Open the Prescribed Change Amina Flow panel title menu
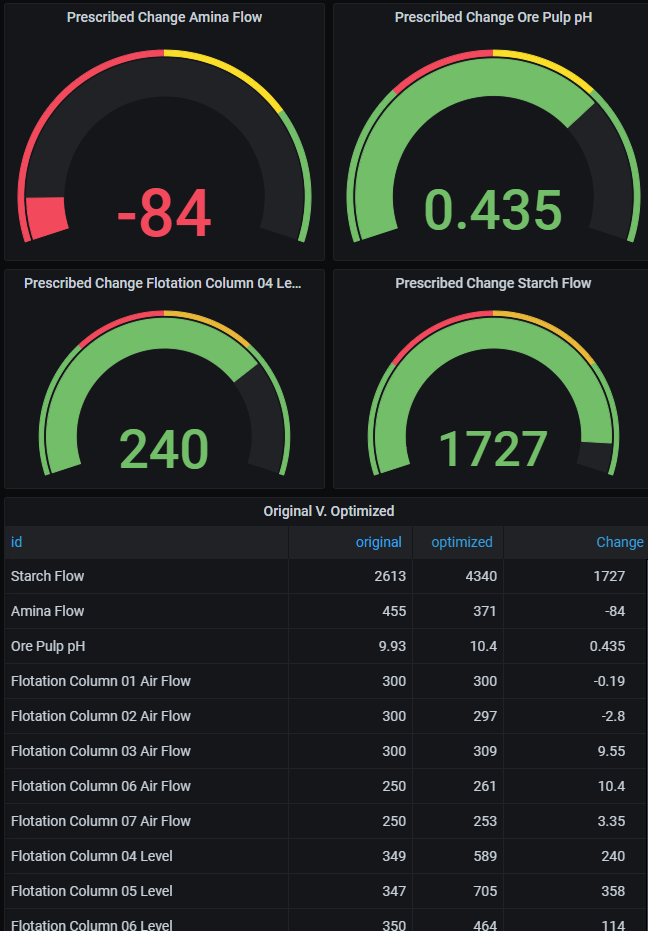This screenshot has width=648, height=931. pyautogui.click(x=164, y=17)
